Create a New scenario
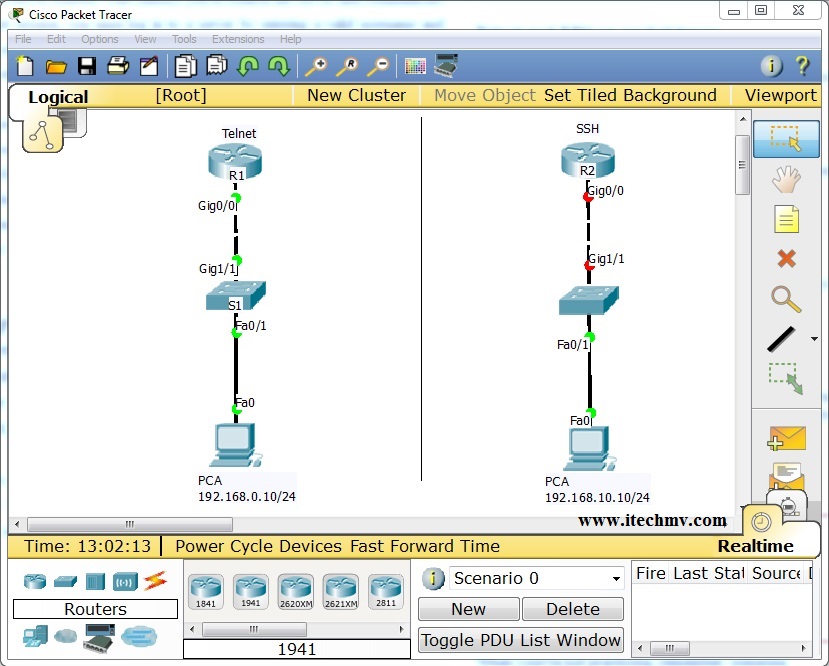Viewport: 829px width, 666px height. (x=468, y=609)
